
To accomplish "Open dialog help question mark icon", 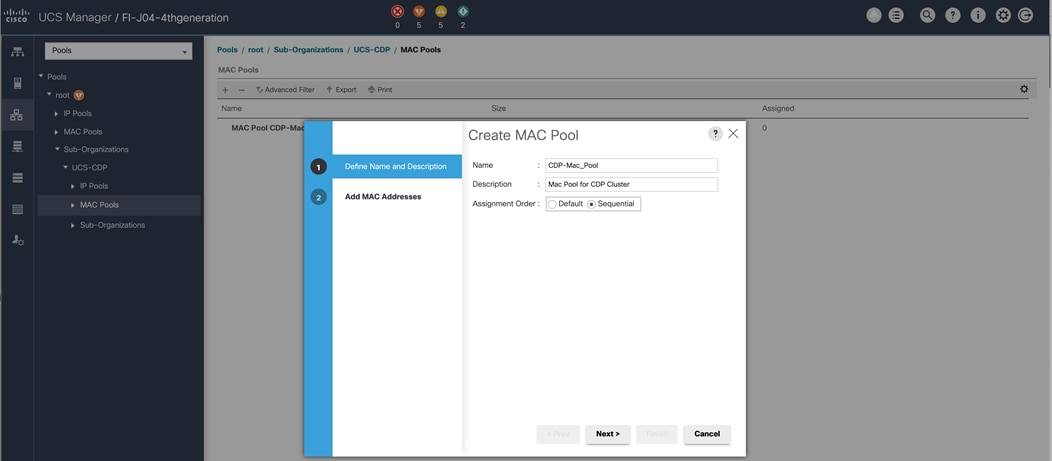I will [715, 134].
